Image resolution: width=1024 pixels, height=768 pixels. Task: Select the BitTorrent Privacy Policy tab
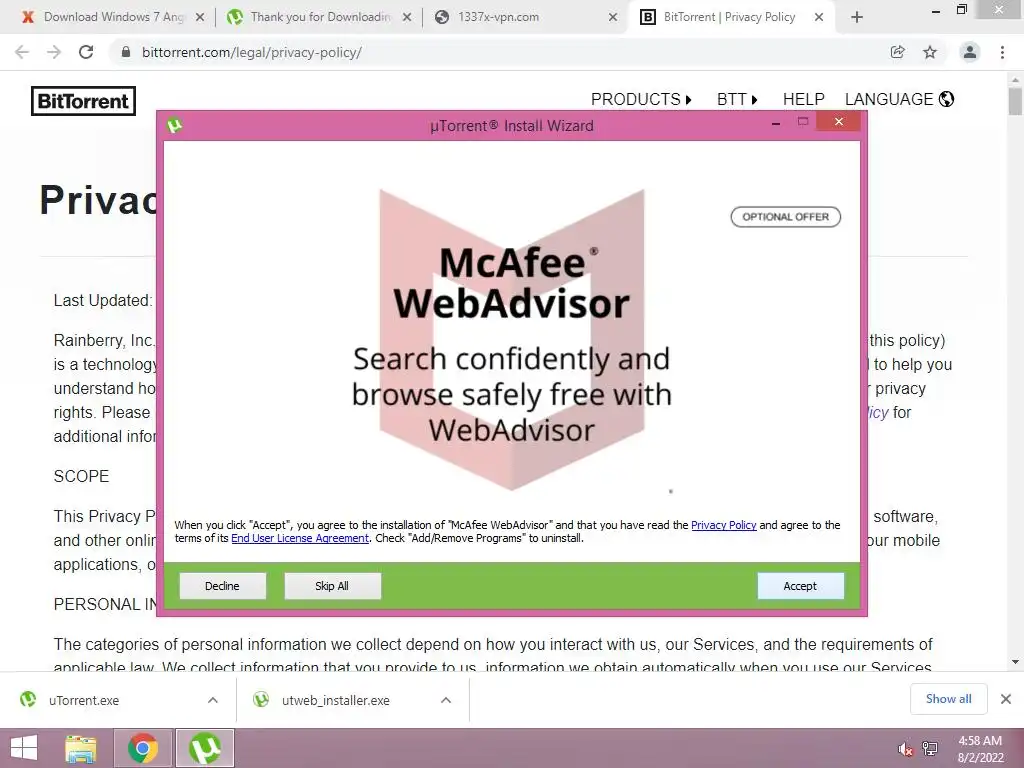(729, 17)
